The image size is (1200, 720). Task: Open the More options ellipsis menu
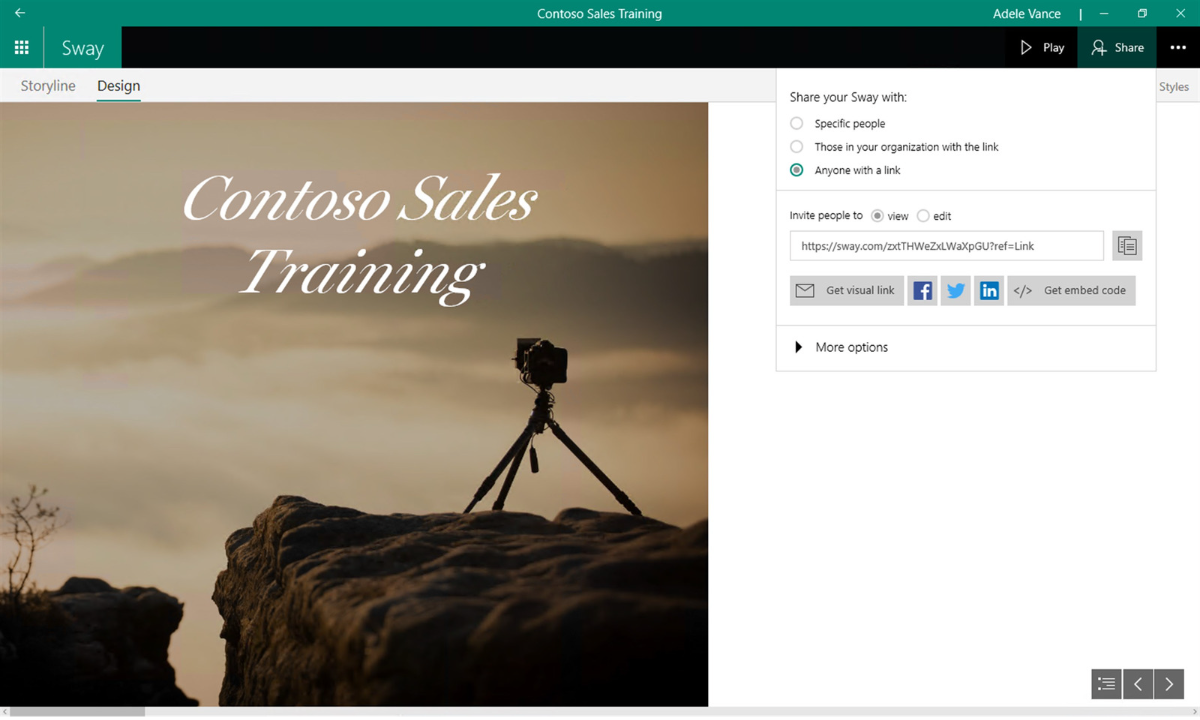pos(1178,47)
